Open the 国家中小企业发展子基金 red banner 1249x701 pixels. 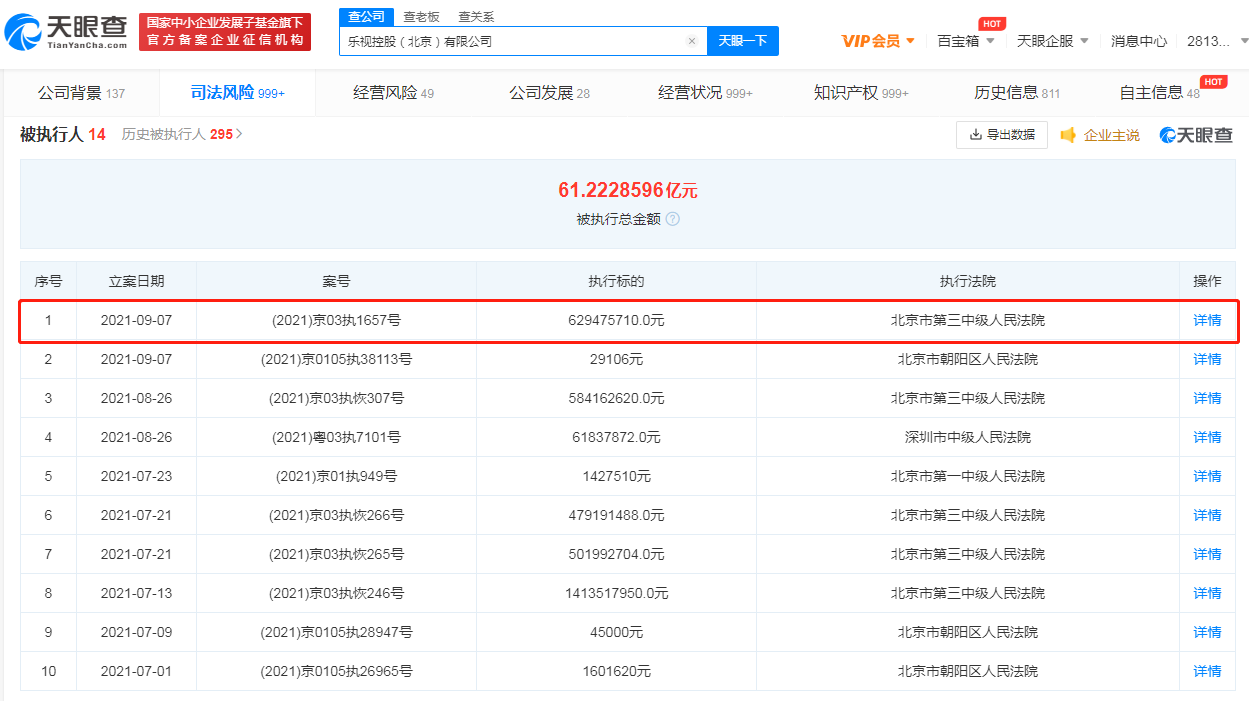click(225, 31)
